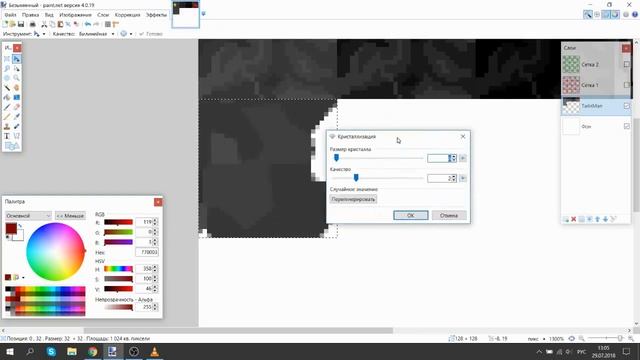Select the Paintbrush tool

(x=7, y=107)
